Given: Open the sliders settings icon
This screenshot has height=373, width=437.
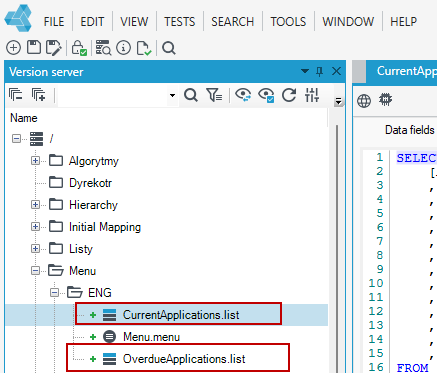Looking at the screenshot, I should tap(312, 95).
